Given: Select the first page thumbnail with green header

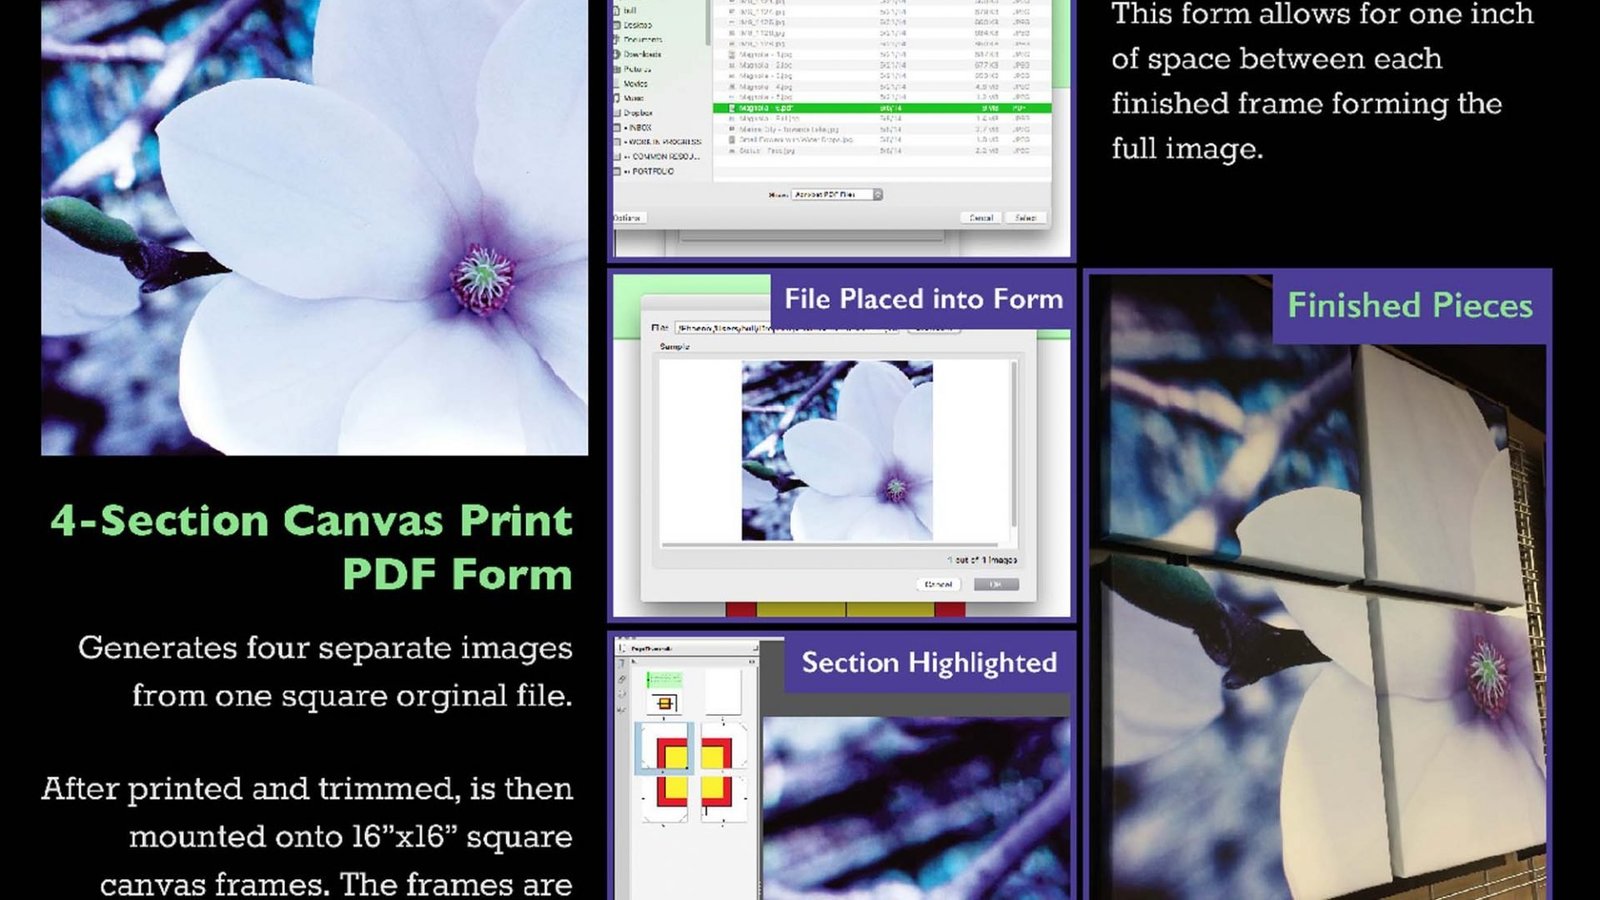Looking at the screenshot, I should point(663,692).
